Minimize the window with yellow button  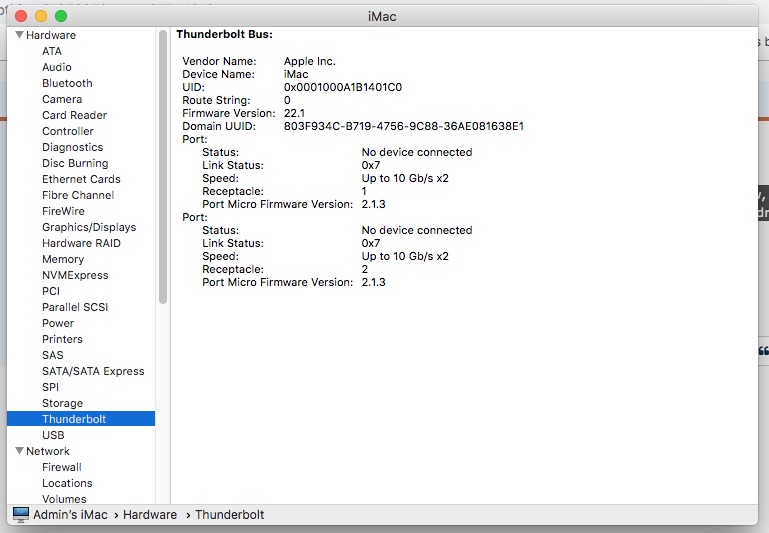[x=41, y=16]
